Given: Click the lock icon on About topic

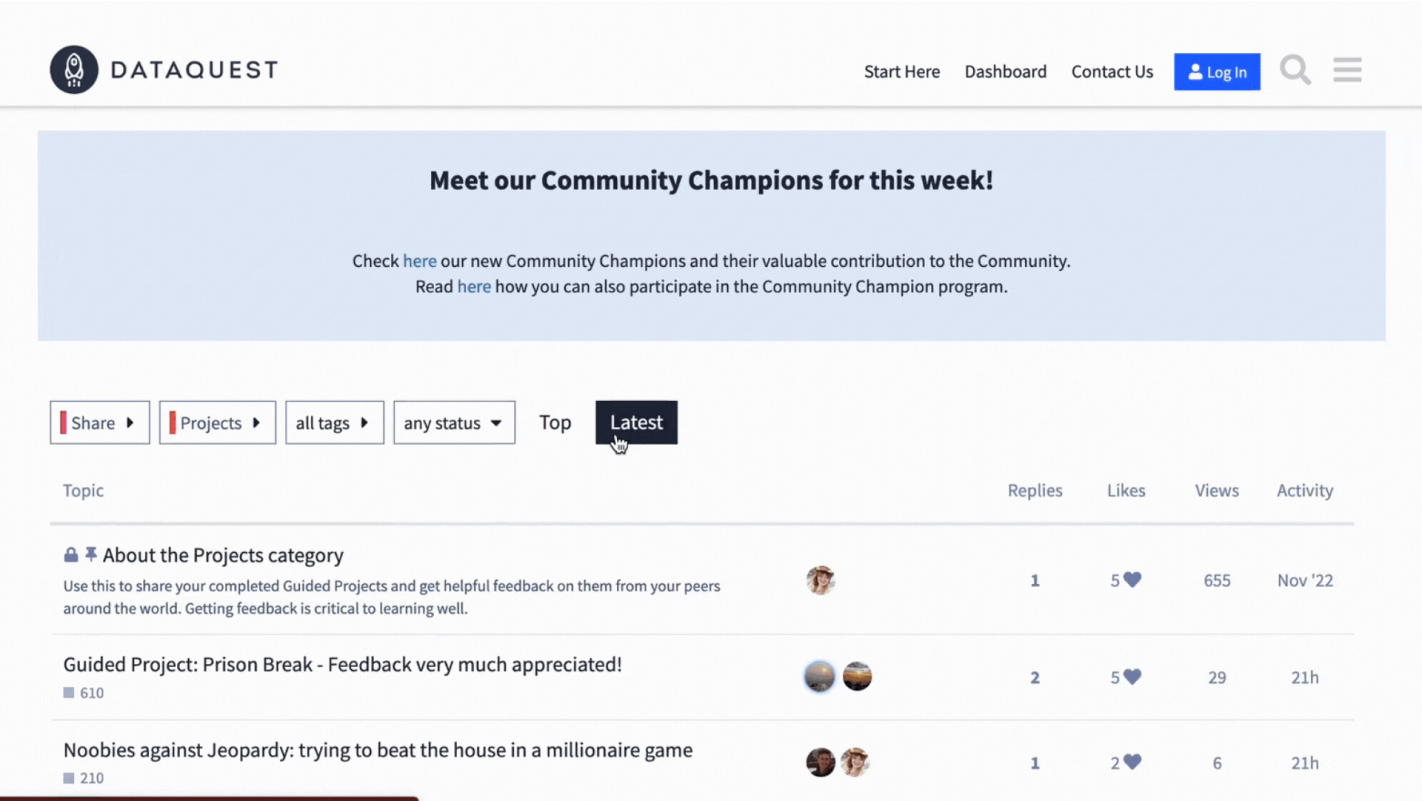Looking at the screenshot, I should [x=71, y=555].
